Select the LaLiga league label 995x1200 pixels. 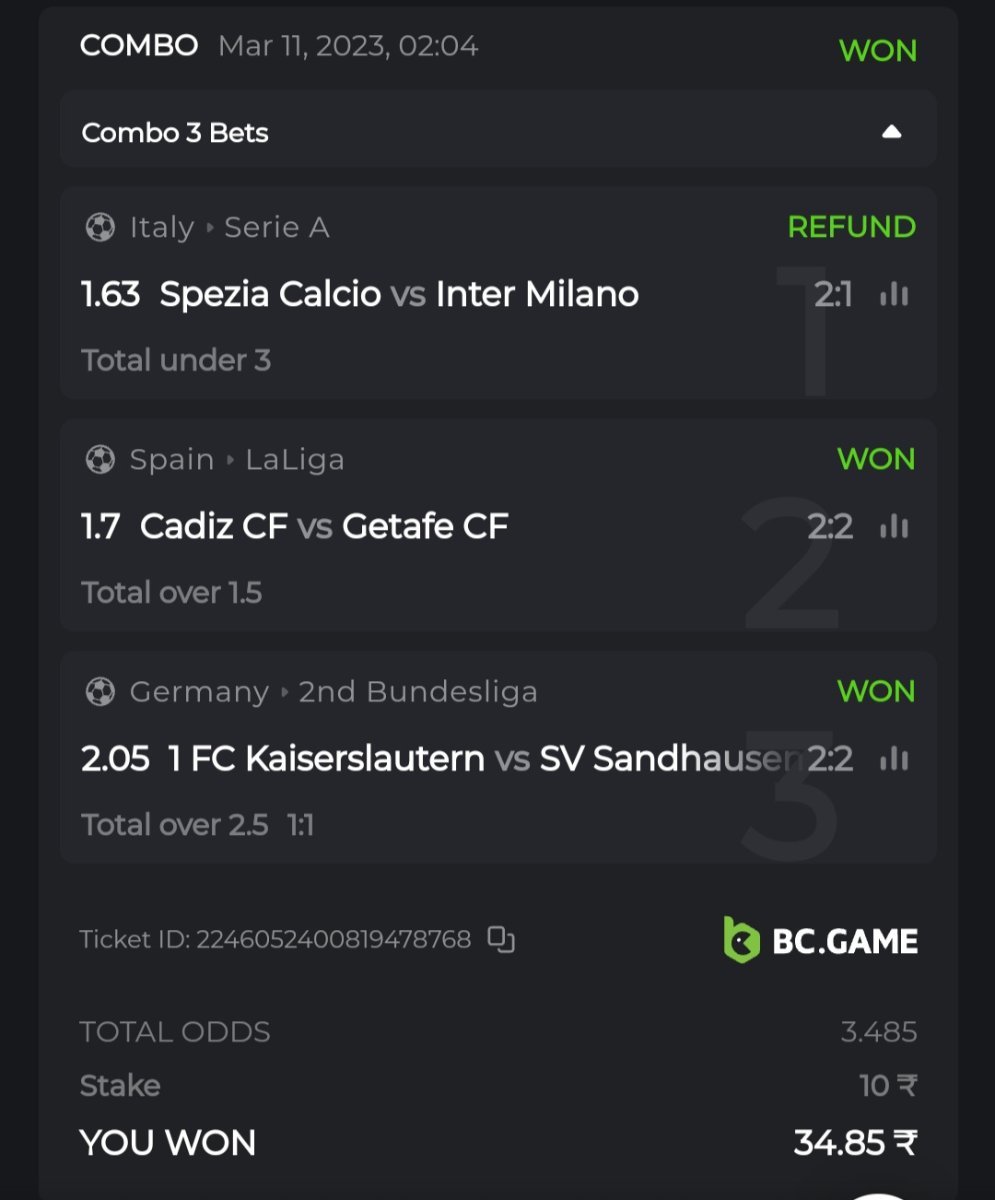pos(295,460)
